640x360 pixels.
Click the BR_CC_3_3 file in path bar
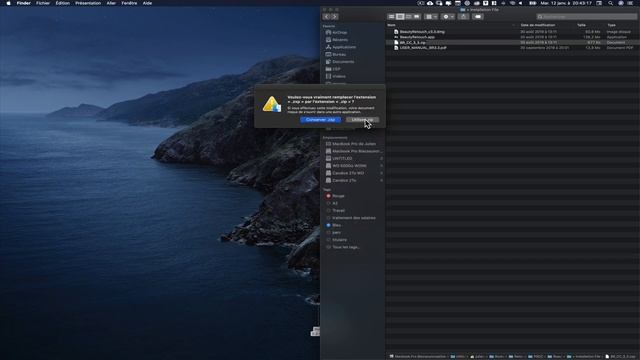click(x=621, y=357)
